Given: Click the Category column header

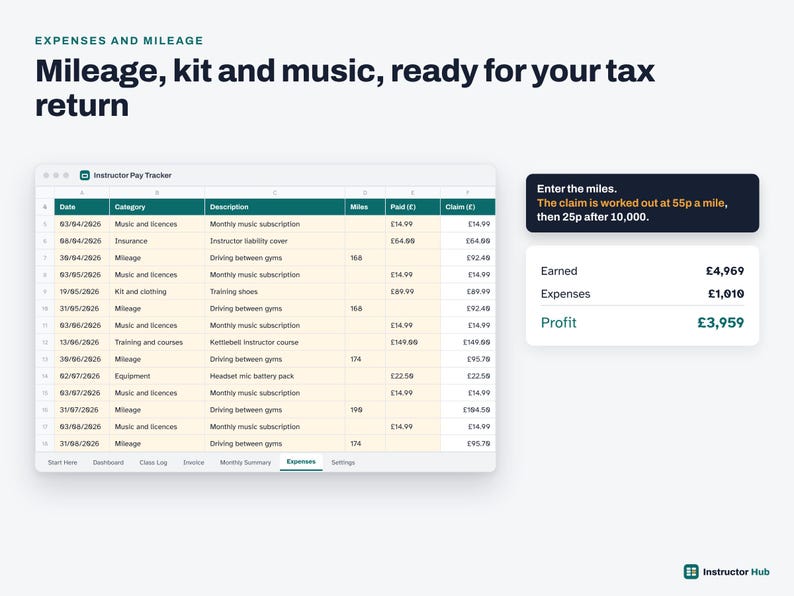Looking at the screenshot, I should point(157,207).
